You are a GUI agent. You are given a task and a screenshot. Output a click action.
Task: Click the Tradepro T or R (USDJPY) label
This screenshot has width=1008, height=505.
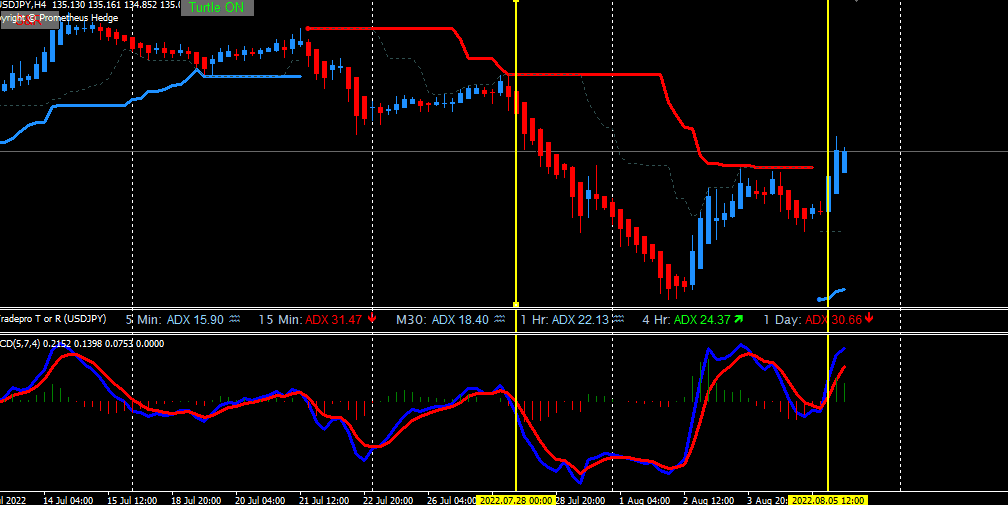53,319
